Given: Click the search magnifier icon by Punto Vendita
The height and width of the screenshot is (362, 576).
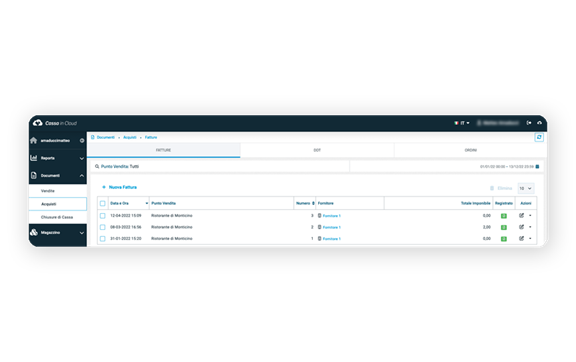Looking at the screenshot, I should [x=97, y=166].
